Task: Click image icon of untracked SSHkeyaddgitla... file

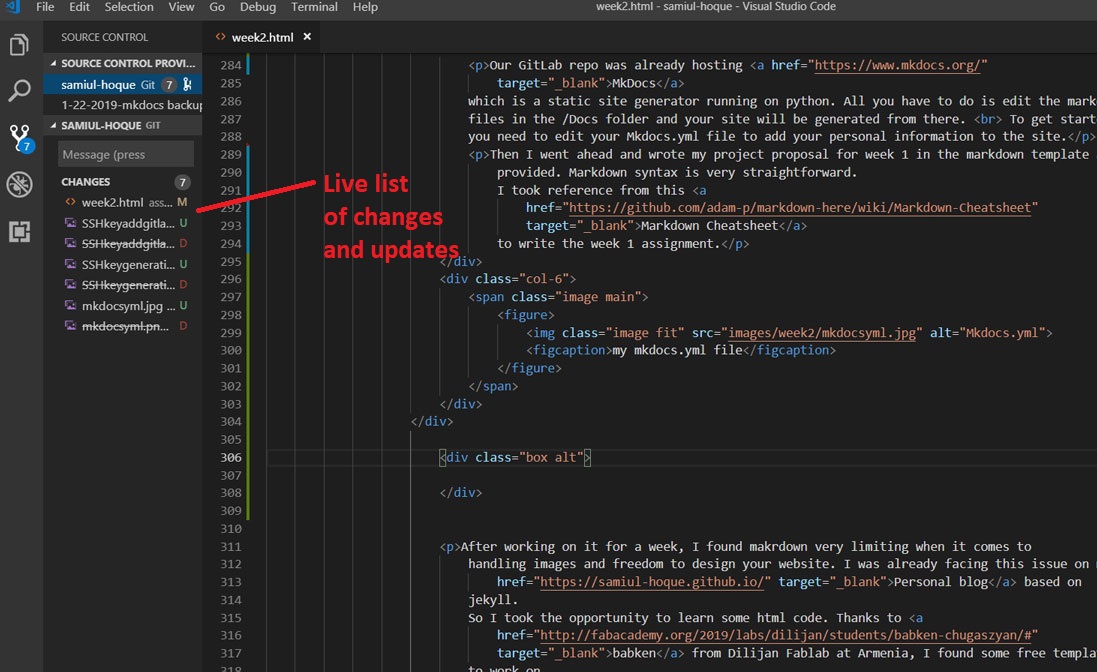Action: tap(70, 223)
